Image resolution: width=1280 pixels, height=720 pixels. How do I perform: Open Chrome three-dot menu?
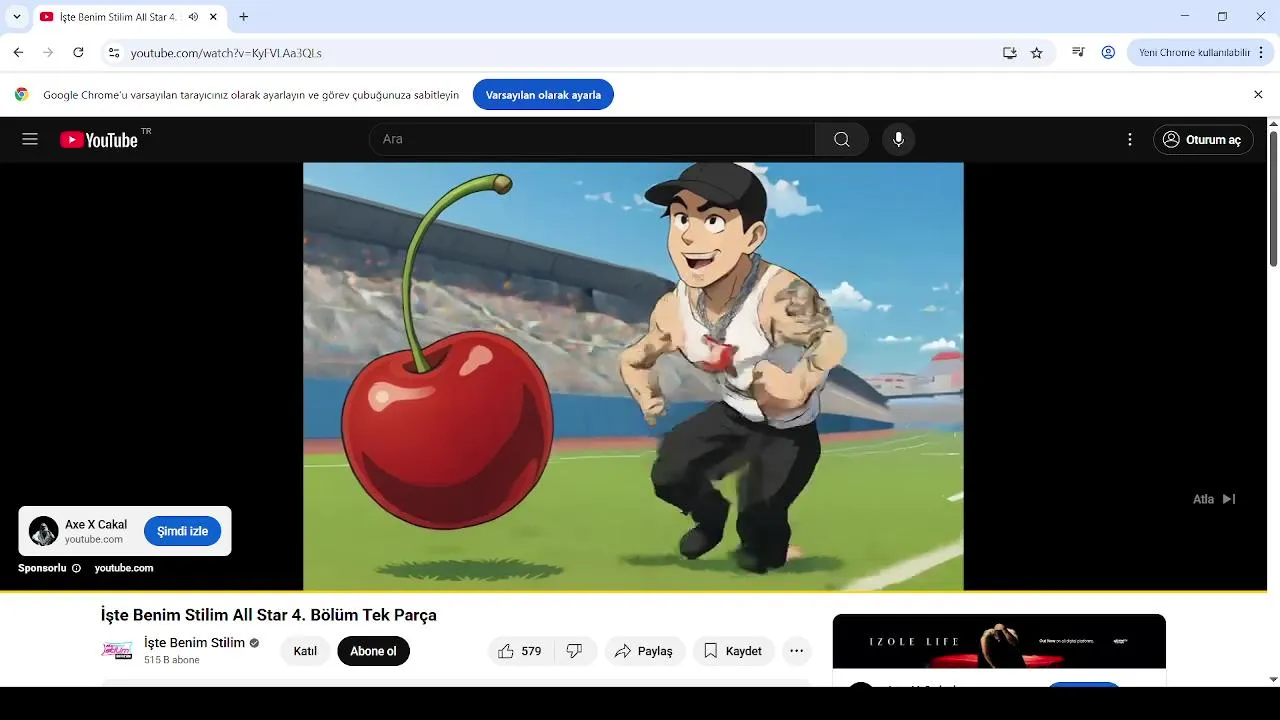(1262, 52)
